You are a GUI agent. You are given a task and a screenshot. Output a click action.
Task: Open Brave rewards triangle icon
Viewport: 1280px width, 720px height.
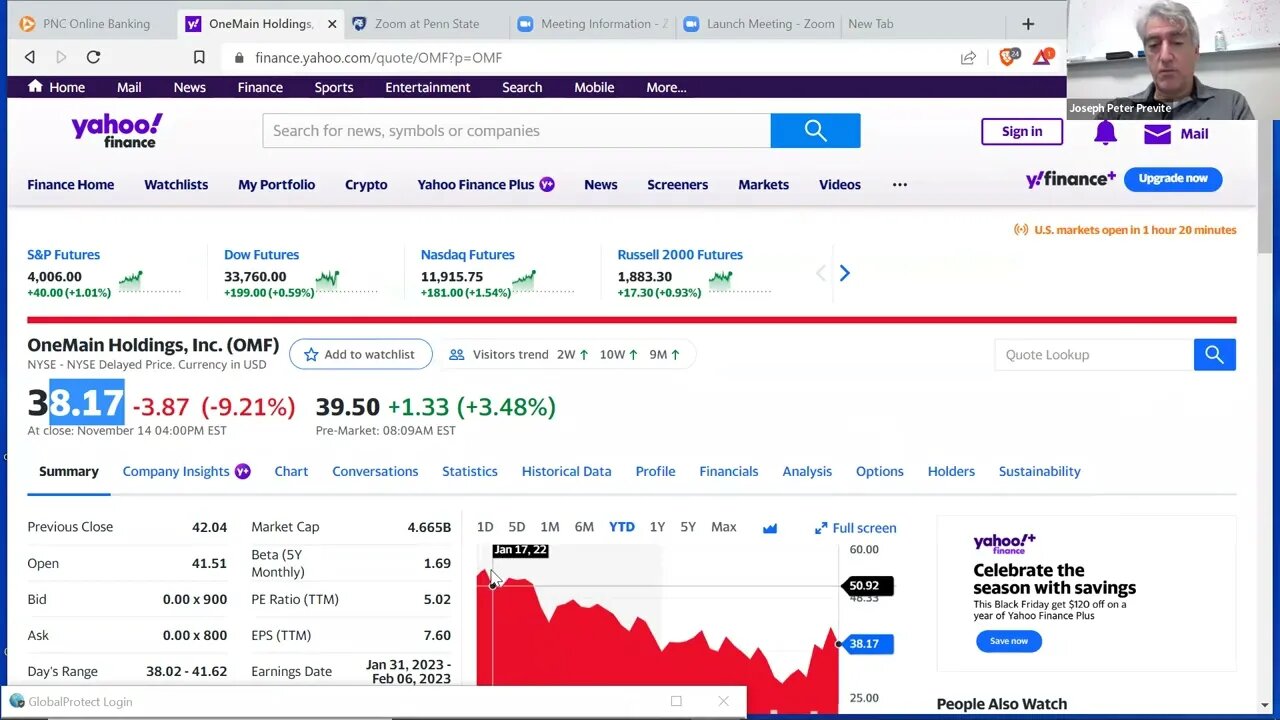(1042, 57)
